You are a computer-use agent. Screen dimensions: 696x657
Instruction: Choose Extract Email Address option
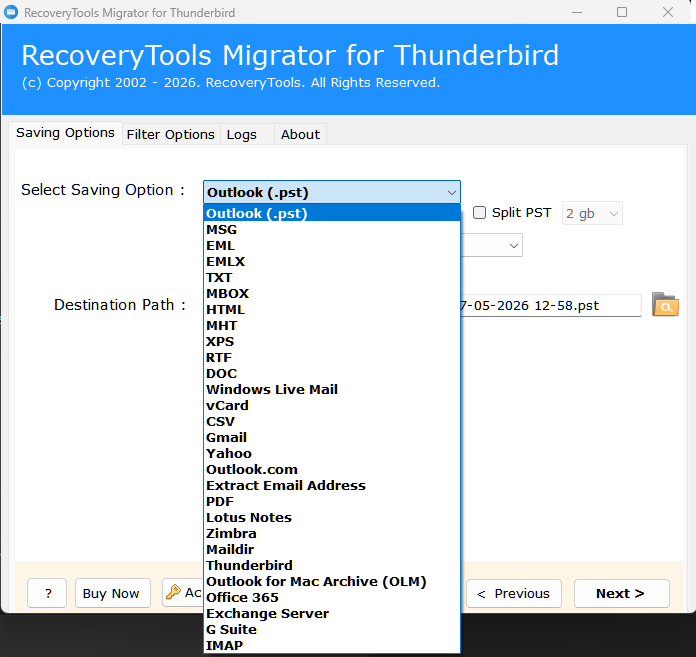click(332, 485)
